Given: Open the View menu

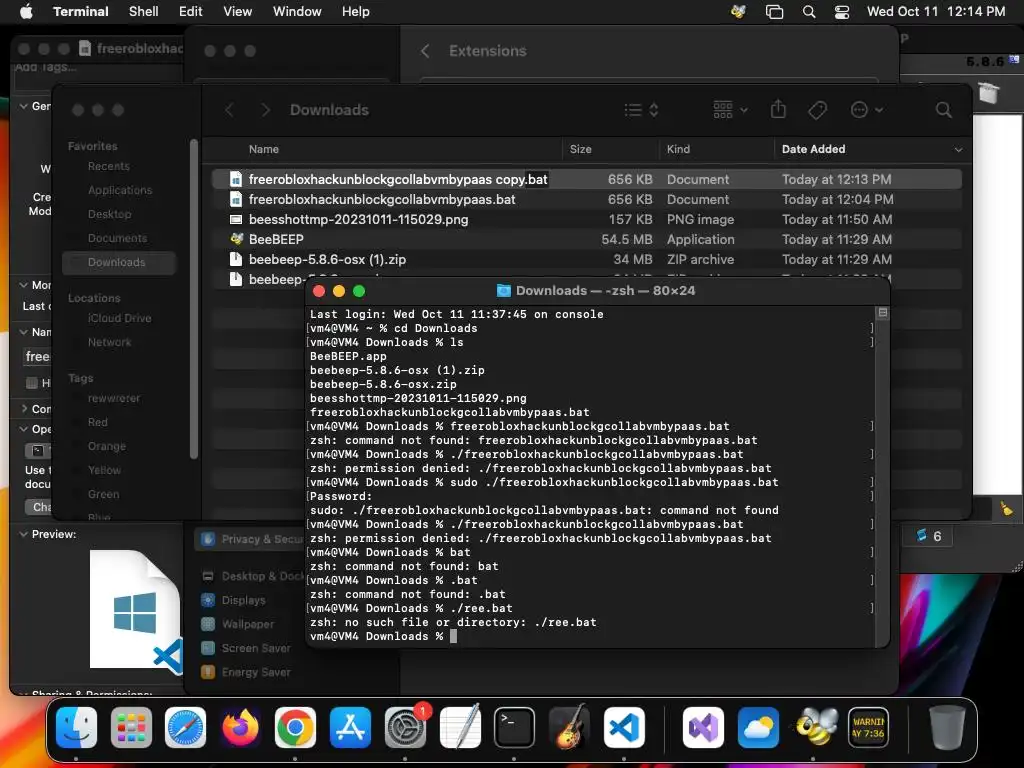Looking at the screenshot, I should 238,12.
